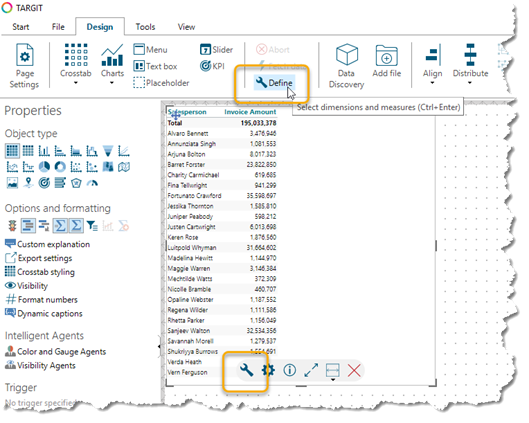Select the Barret Forster row
The image size is (529, 423).
point(222,165)
